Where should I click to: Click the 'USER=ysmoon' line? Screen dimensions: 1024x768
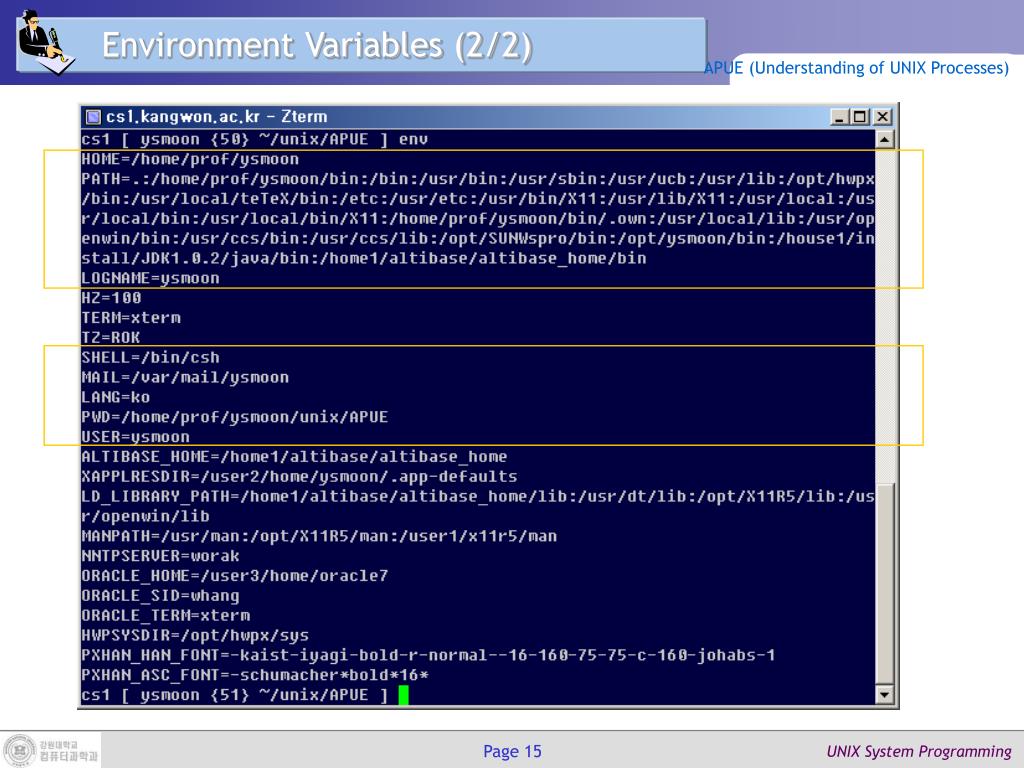[135, 437]
